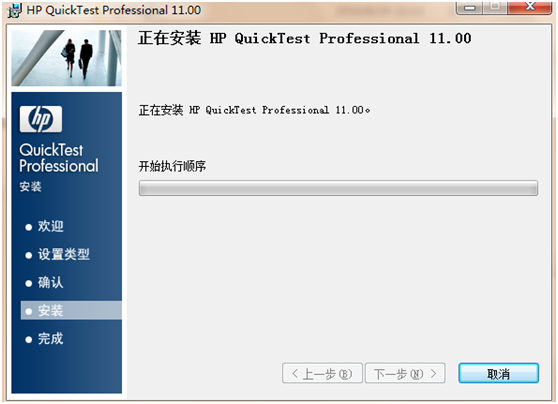Click the 开始执行顺序 status text
558x404 pixels.
[172, 166]
